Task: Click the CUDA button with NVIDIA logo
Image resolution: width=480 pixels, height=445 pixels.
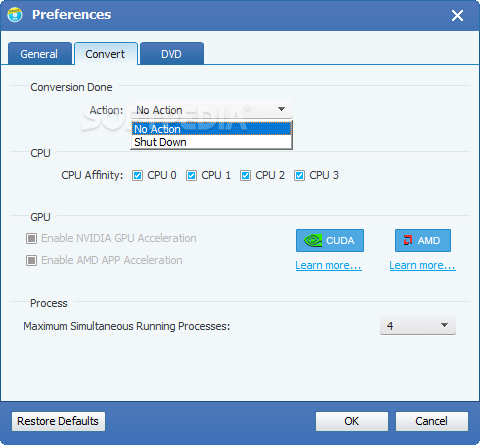Action: pos(330,240)
